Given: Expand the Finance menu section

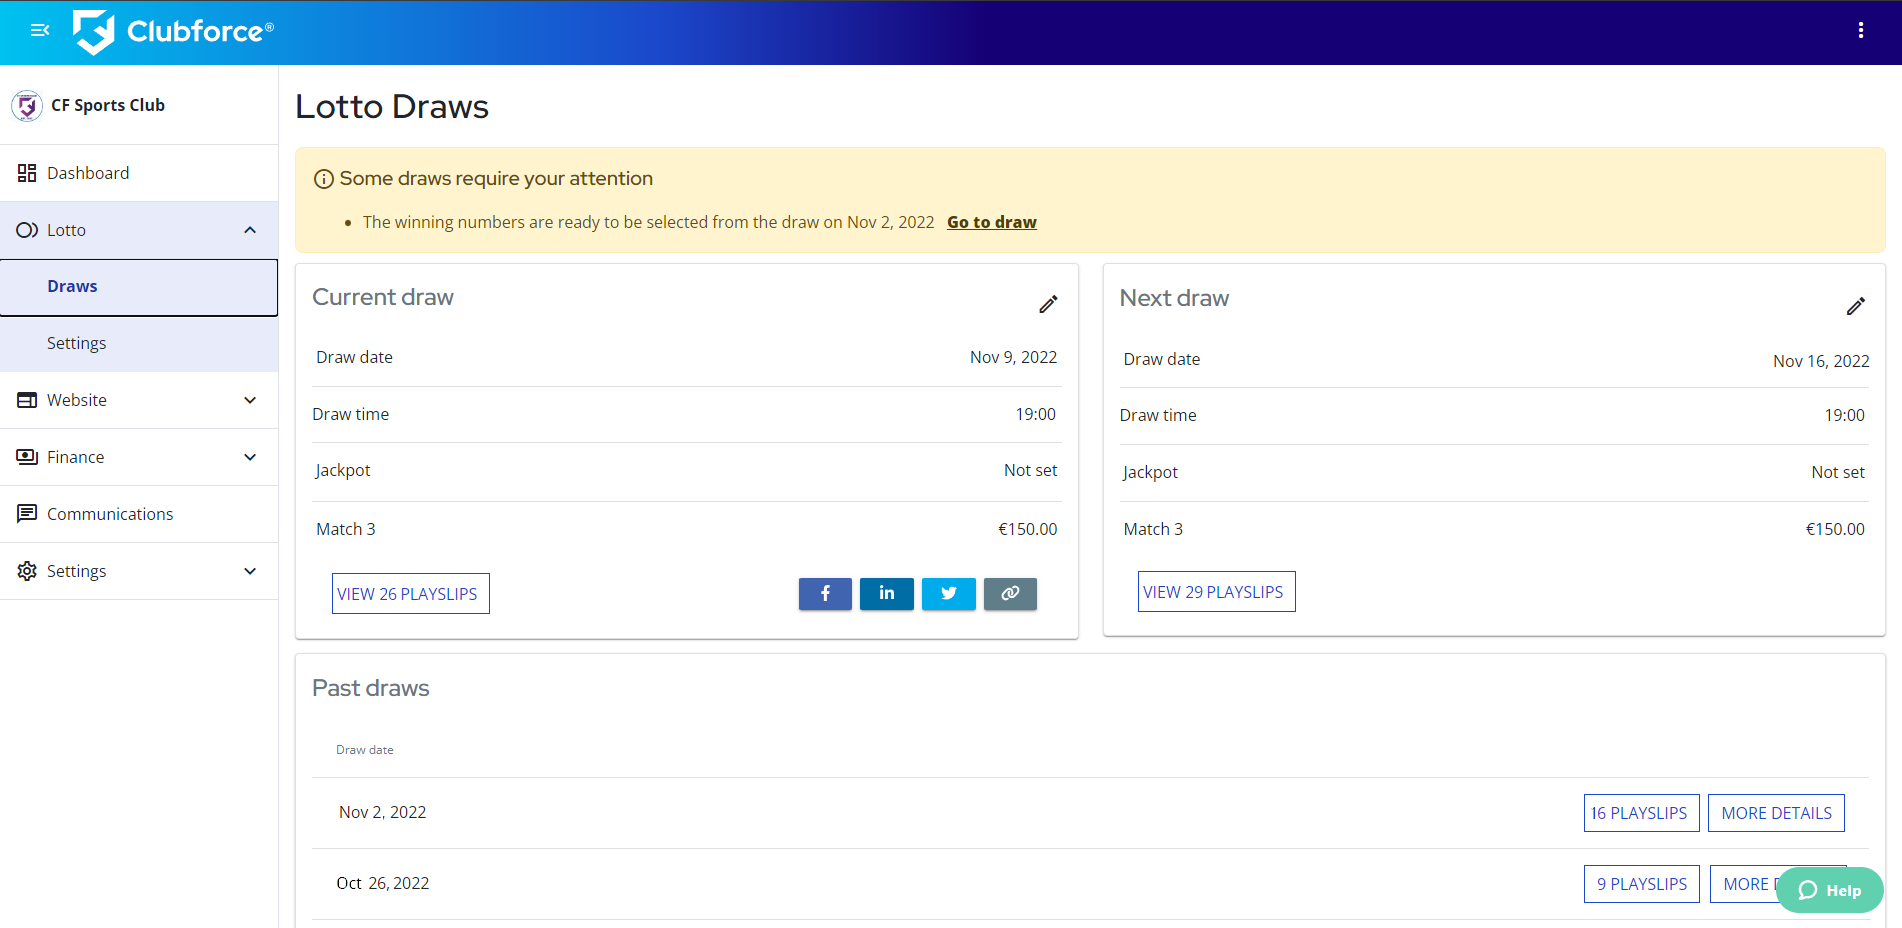Looking at the screenshot, I should coord(250,457).
